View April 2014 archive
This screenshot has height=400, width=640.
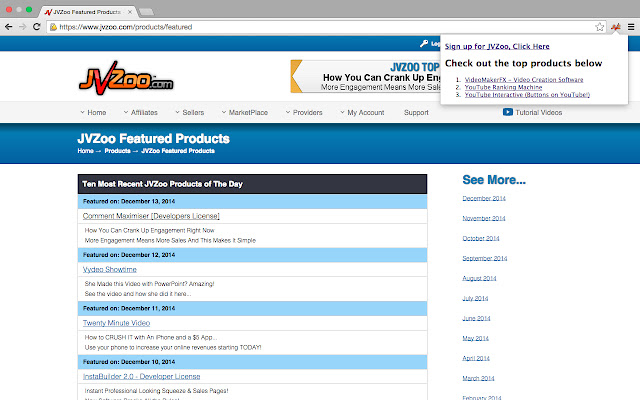[476, 358]
